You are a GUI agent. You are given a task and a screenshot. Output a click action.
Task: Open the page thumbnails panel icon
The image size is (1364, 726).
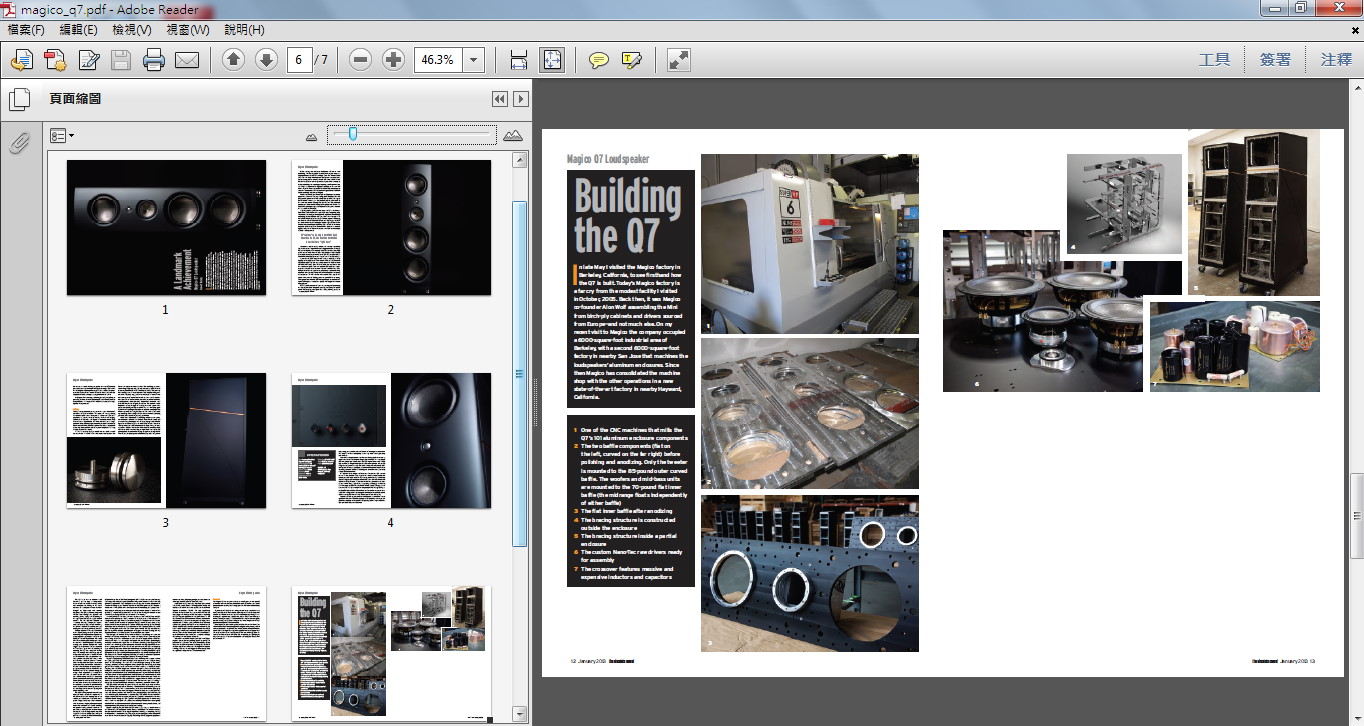click(x=19, y=99)
